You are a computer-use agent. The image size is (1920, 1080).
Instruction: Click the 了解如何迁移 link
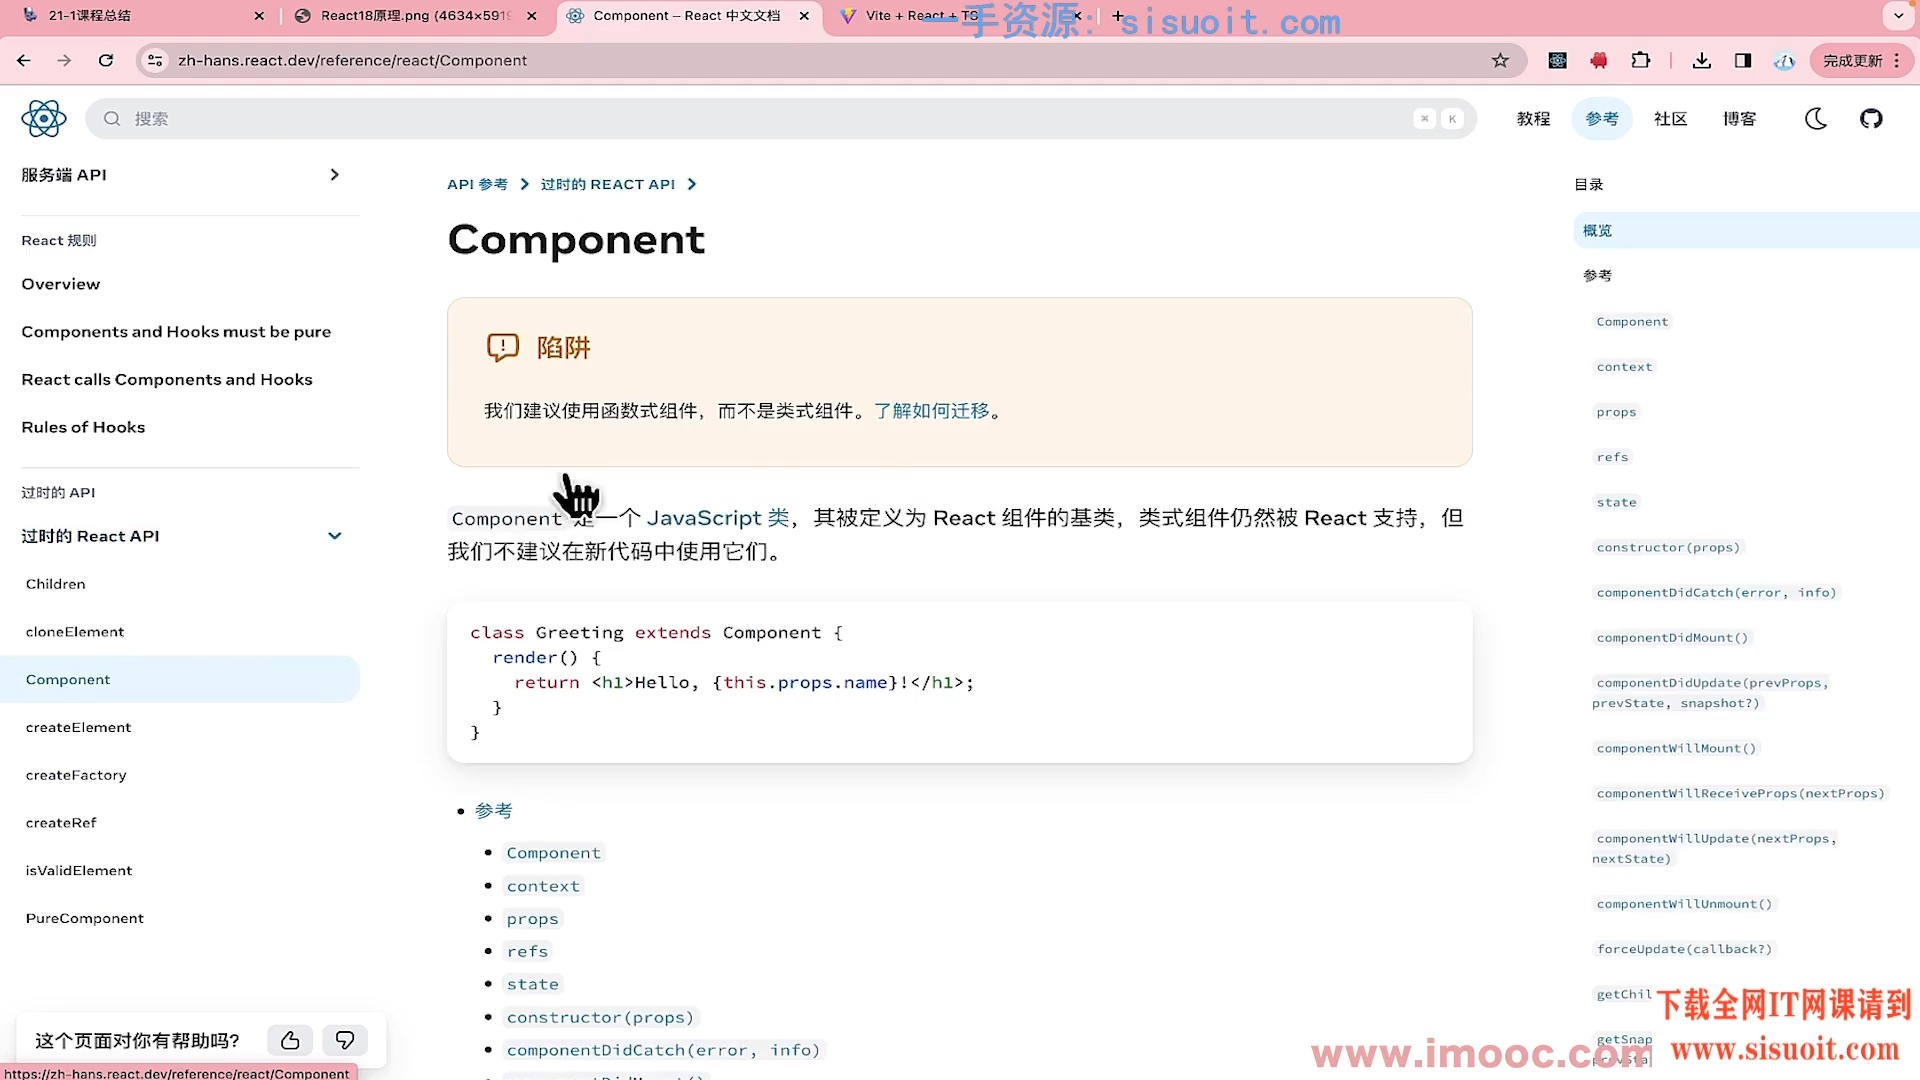tap(932, 410)
